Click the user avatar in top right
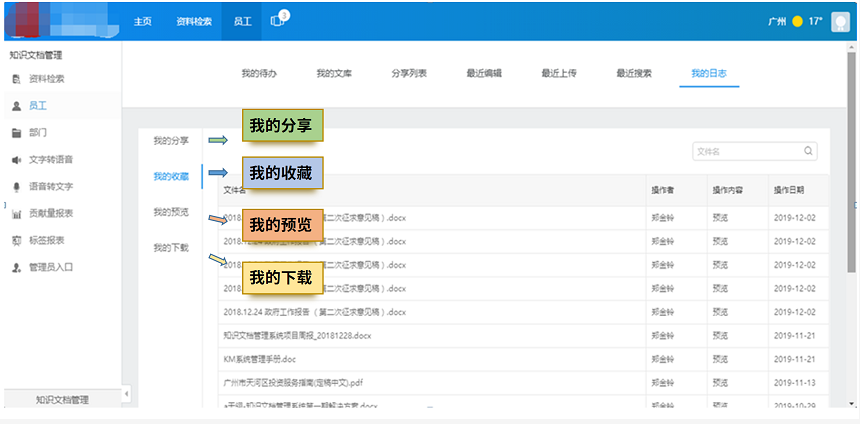 841,22
